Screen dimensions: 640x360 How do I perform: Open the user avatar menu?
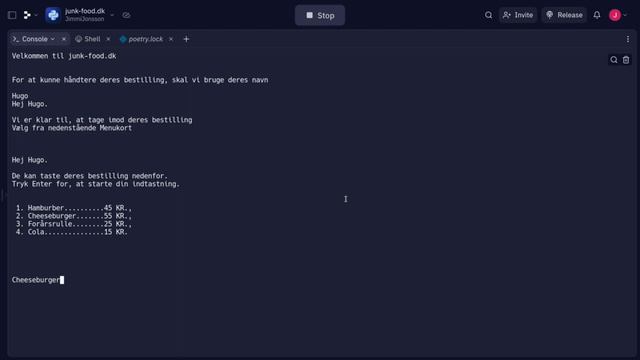point(615,15)
